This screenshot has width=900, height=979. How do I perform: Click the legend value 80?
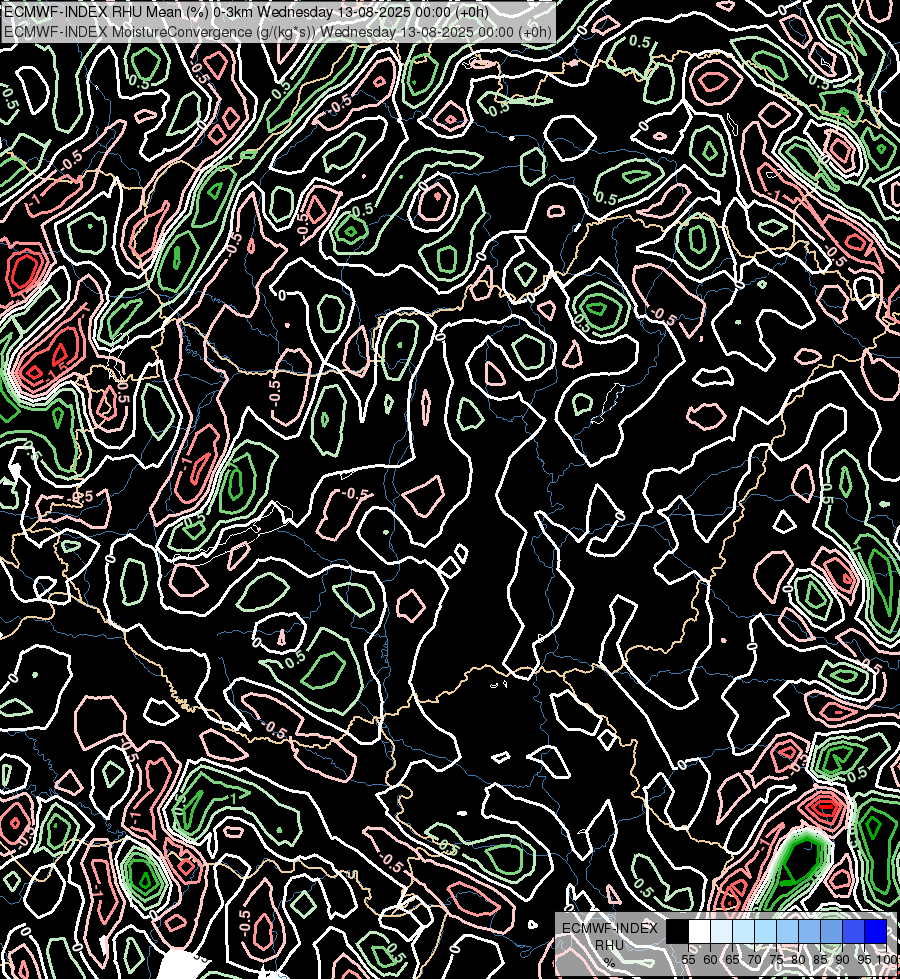pos(798,960)
